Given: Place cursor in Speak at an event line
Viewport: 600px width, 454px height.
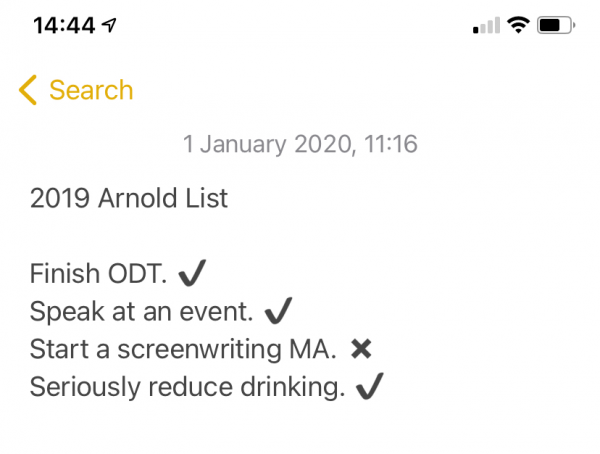Looking at the screenshot, I should tap(142, 311).
